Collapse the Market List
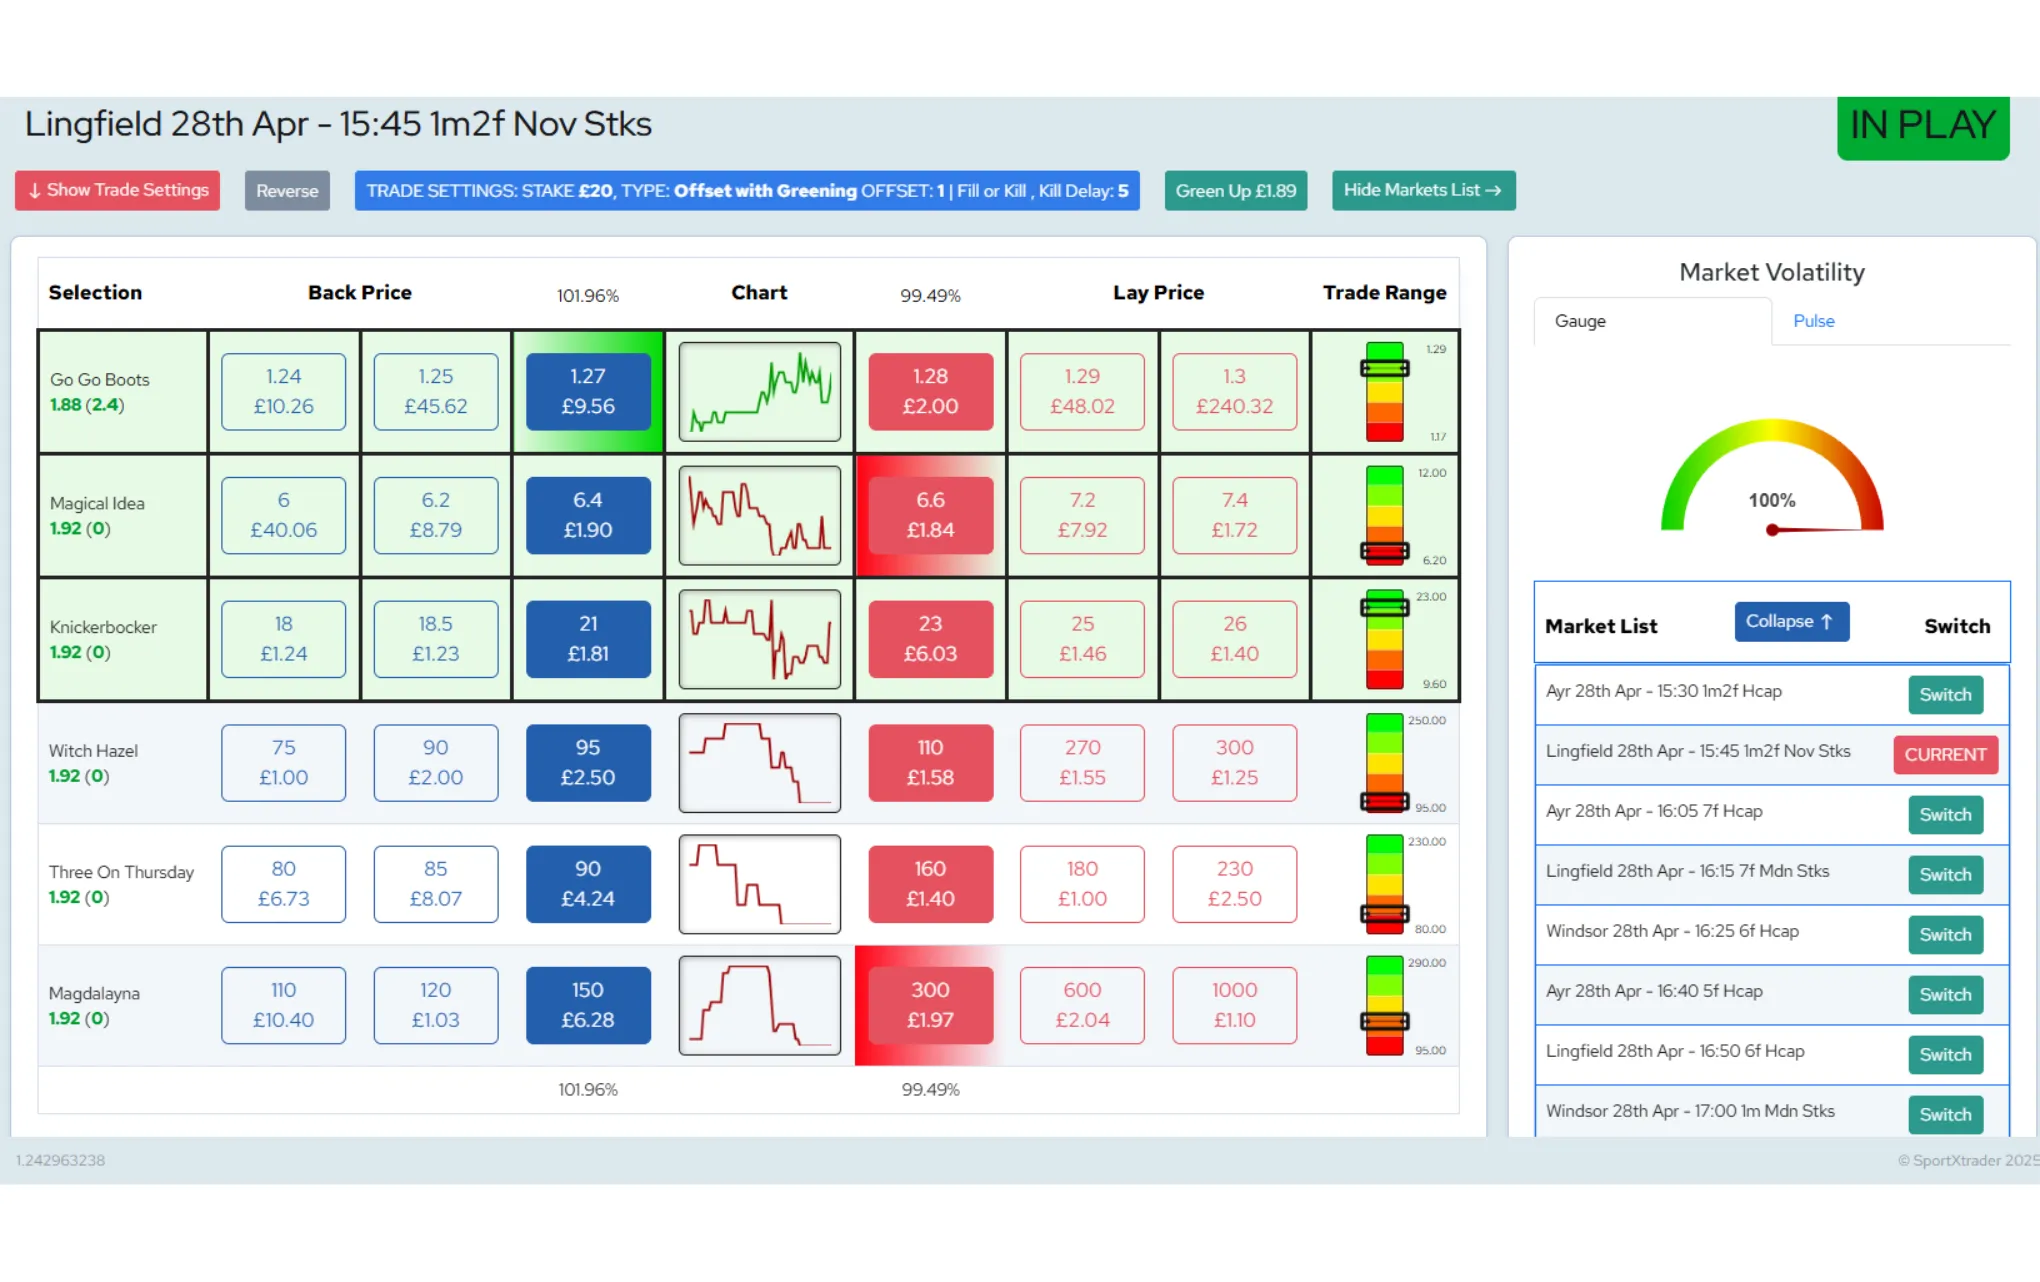Image resolution: width=2040 pixels, height=1282 pixels. tap(1791, 621)
